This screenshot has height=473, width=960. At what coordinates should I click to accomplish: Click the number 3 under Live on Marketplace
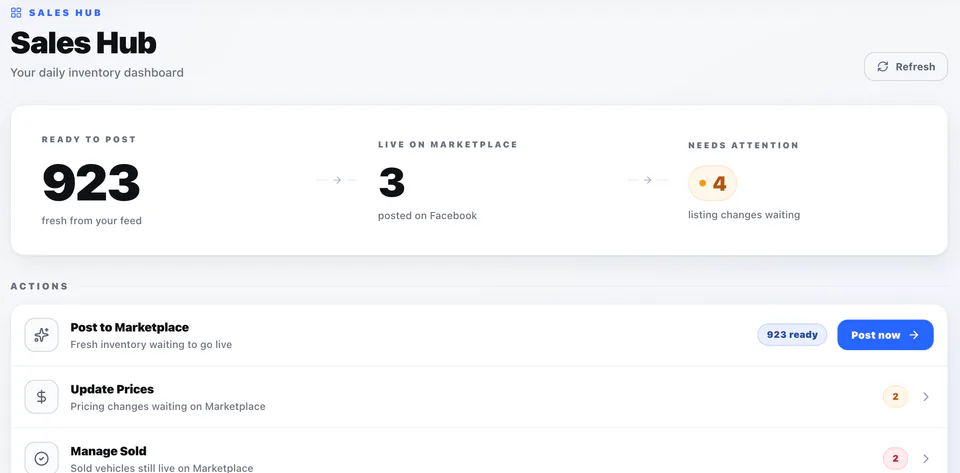tap(392, 182)
